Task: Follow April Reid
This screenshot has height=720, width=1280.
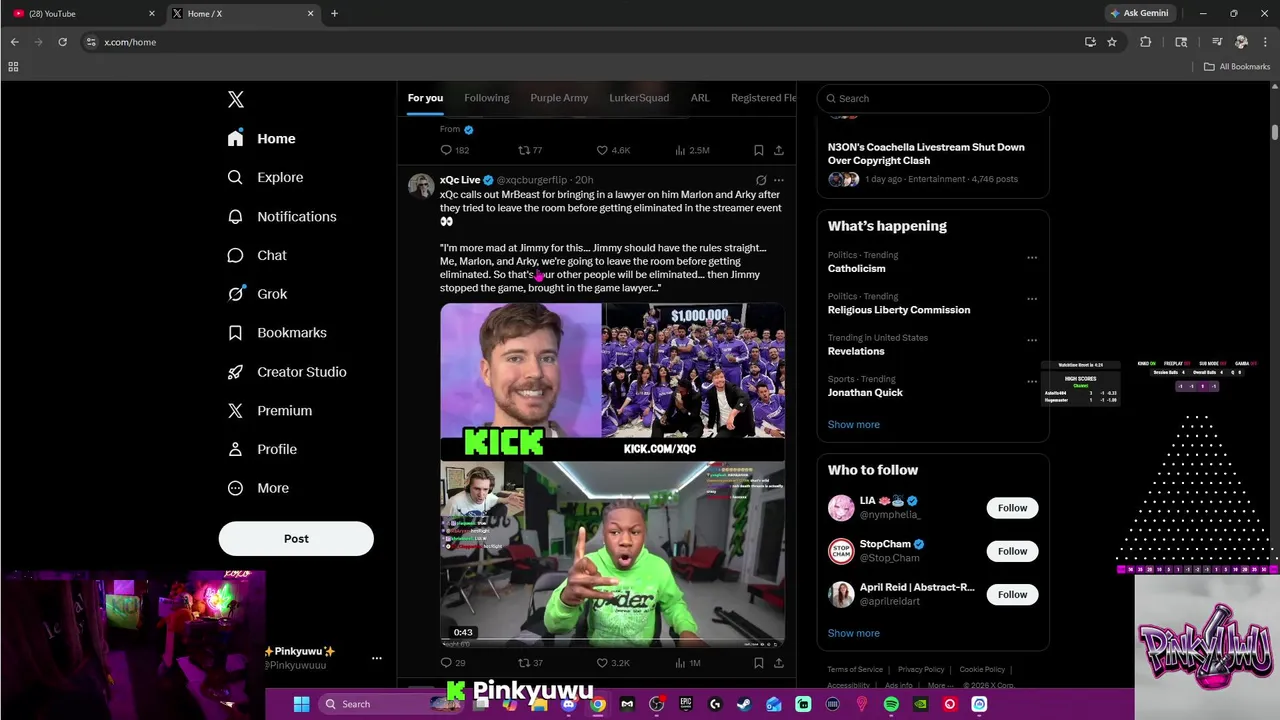Action: pyautogui.click(x=1012, y=594)
